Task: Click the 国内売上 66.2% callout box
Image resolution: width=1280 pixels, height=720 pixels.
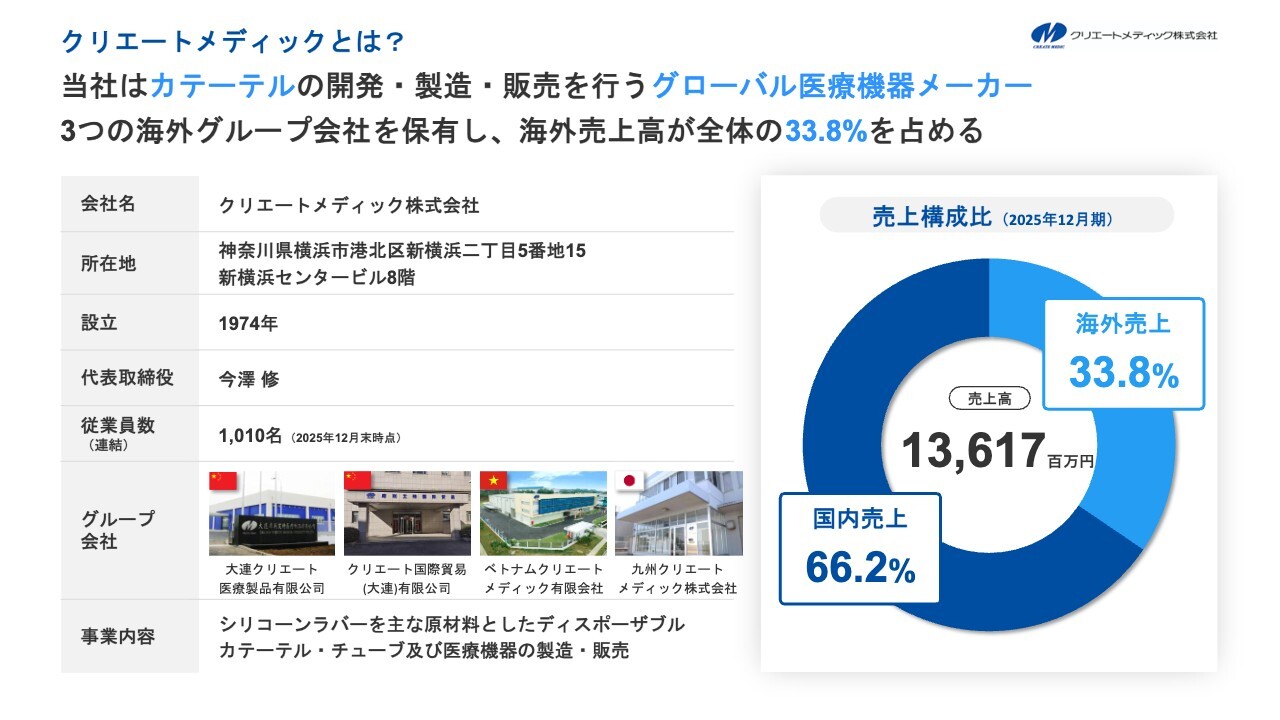Action: click(x=860, y=548)
